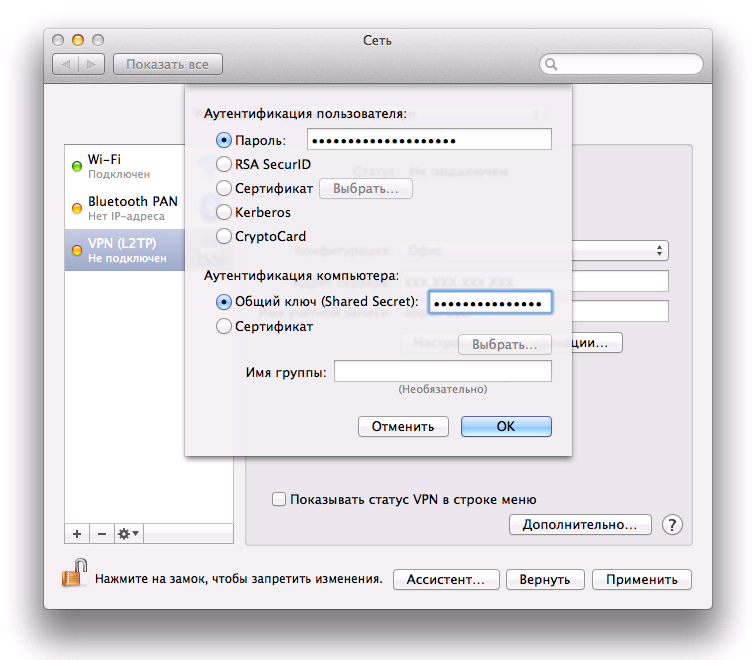This screenshot has height=660, width=753.
Task: Open the gear action menu
Action: pyautogui.click(x=129, y=534)
